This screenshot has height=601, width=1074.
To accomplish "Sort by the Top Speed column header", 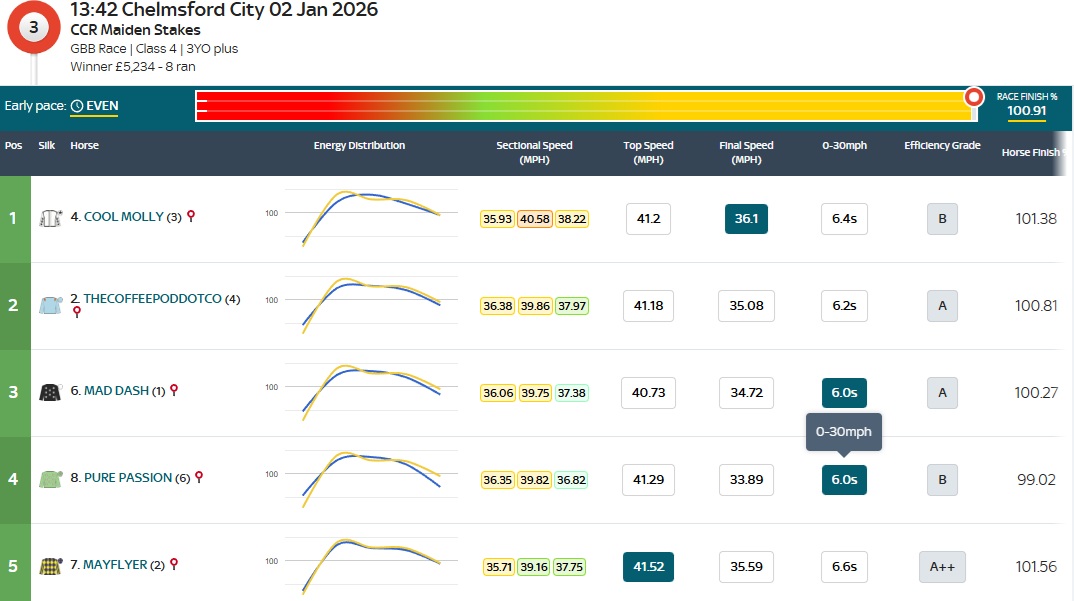I will point(647,152).
